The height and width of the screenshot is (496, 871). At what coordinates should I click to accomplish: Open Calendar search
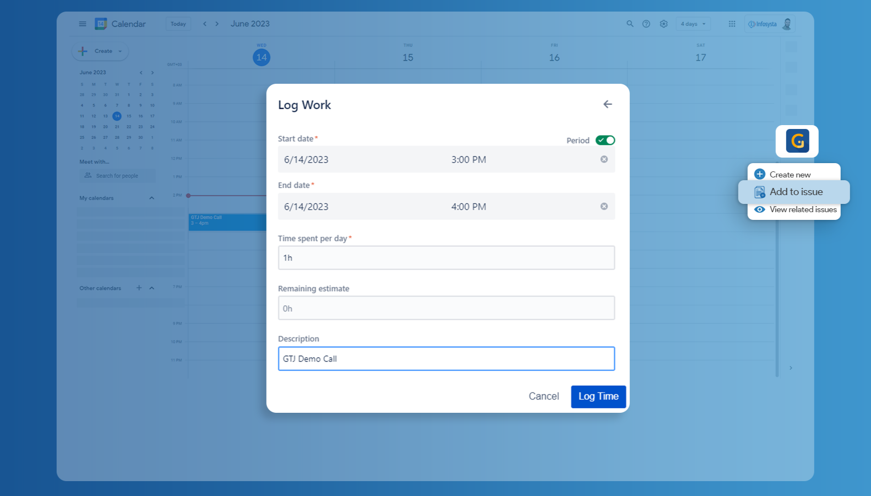coord(629,24)
